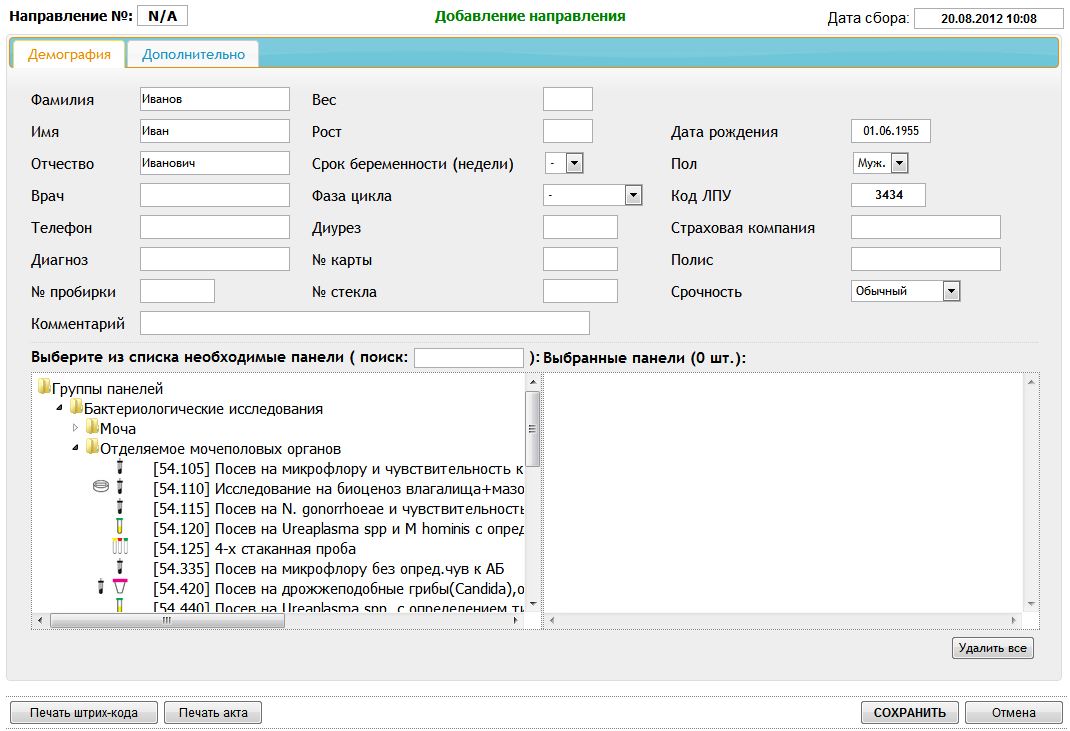
Task: Click the Дата рождения field
Action: (891, 131)
